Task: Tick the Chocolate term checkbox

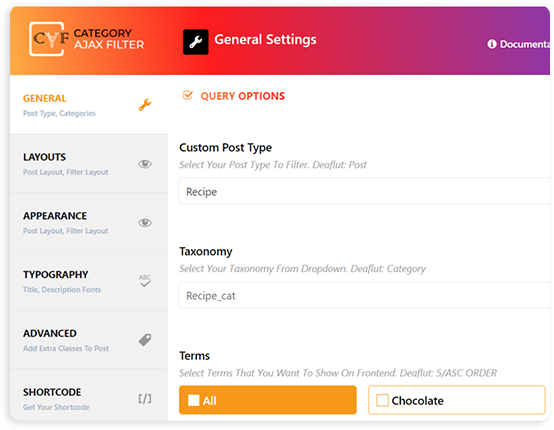Action: 382,400
